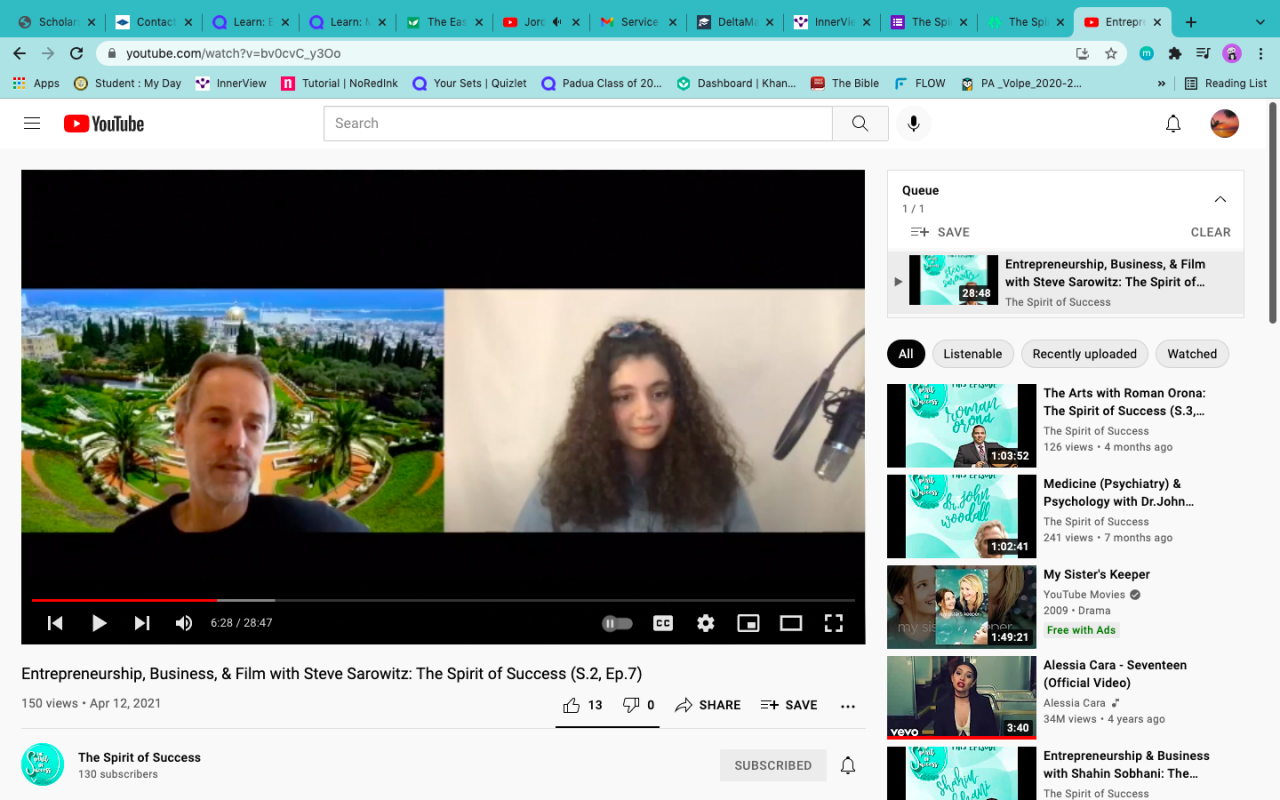Save the queue as a playlist

940,232
